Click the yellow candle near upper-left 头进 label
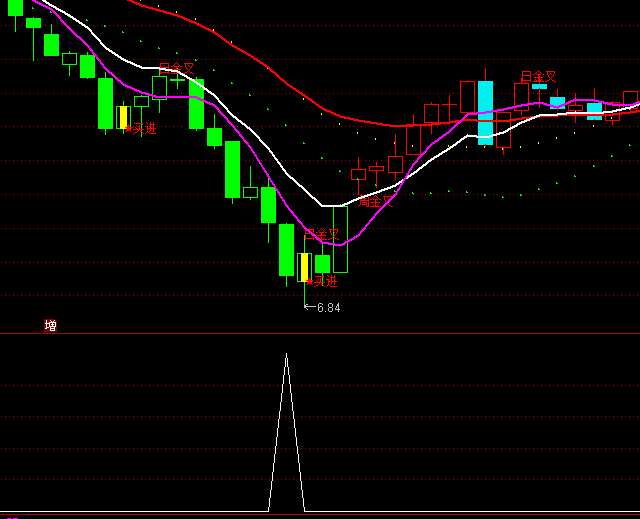 click(x=123, y=118)
